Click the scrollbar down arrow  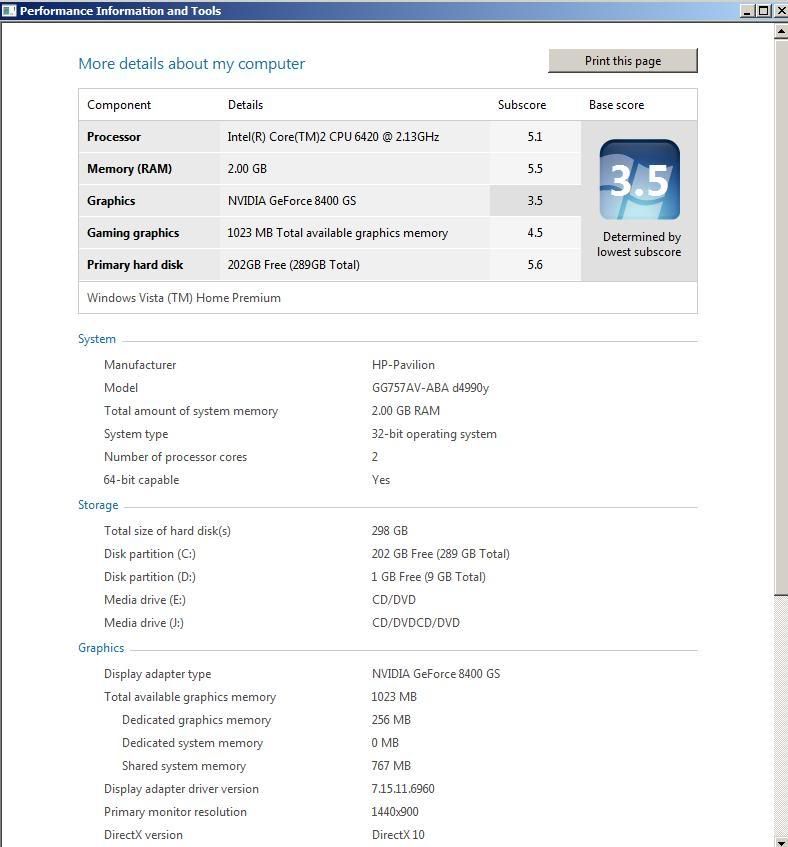coord(781,841)
